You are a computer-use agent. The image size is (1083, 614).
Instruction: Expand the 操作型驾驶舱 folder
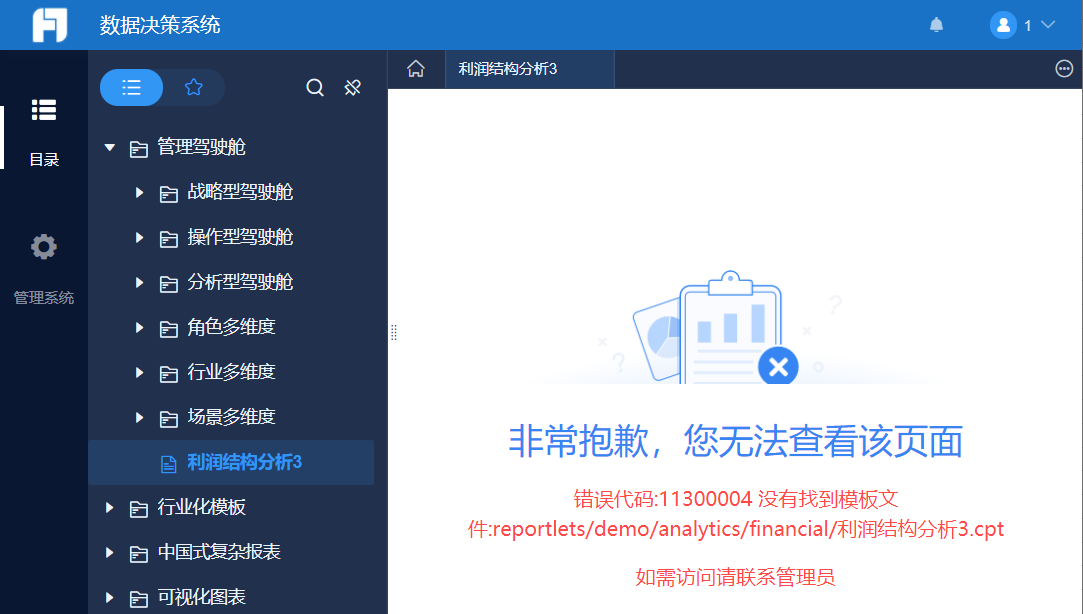139,238
